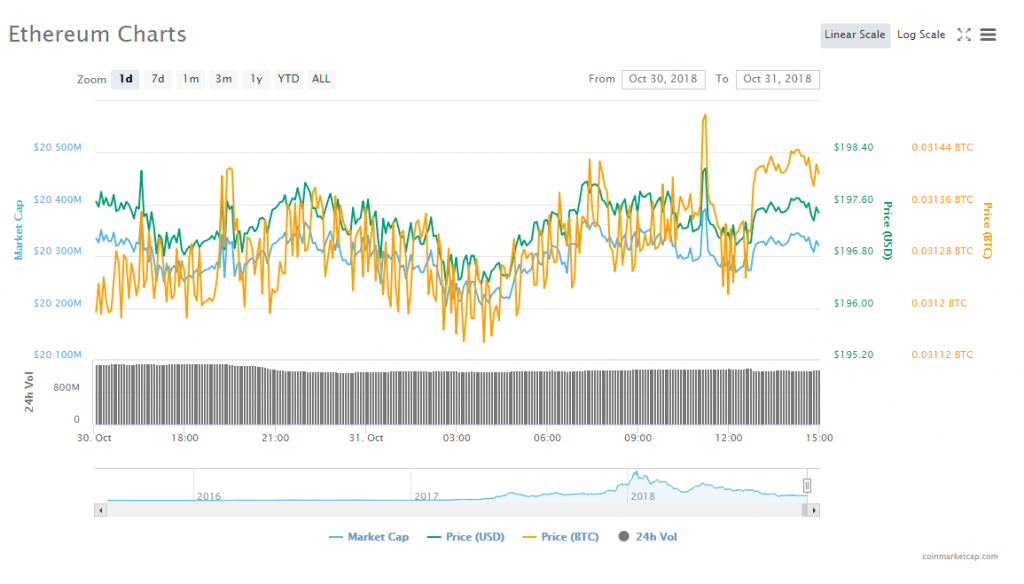Select 1d zoom range

pyautogui.click(x=125, y=79)
